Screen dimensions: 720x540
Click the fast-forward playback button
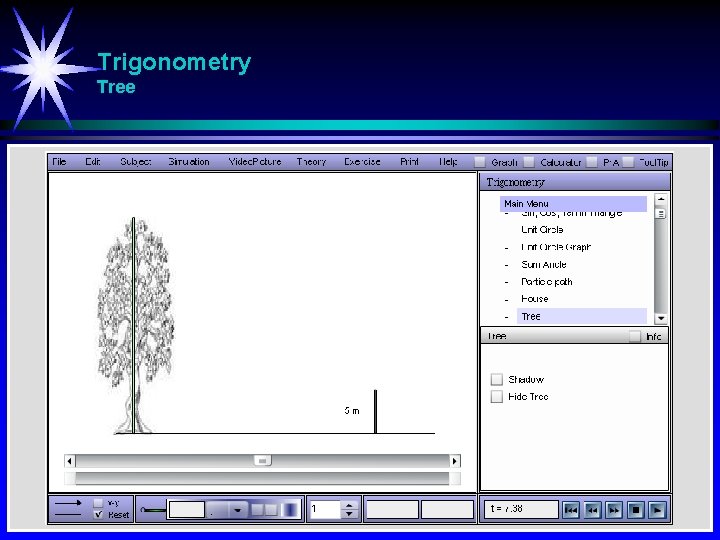click(614, 510)
